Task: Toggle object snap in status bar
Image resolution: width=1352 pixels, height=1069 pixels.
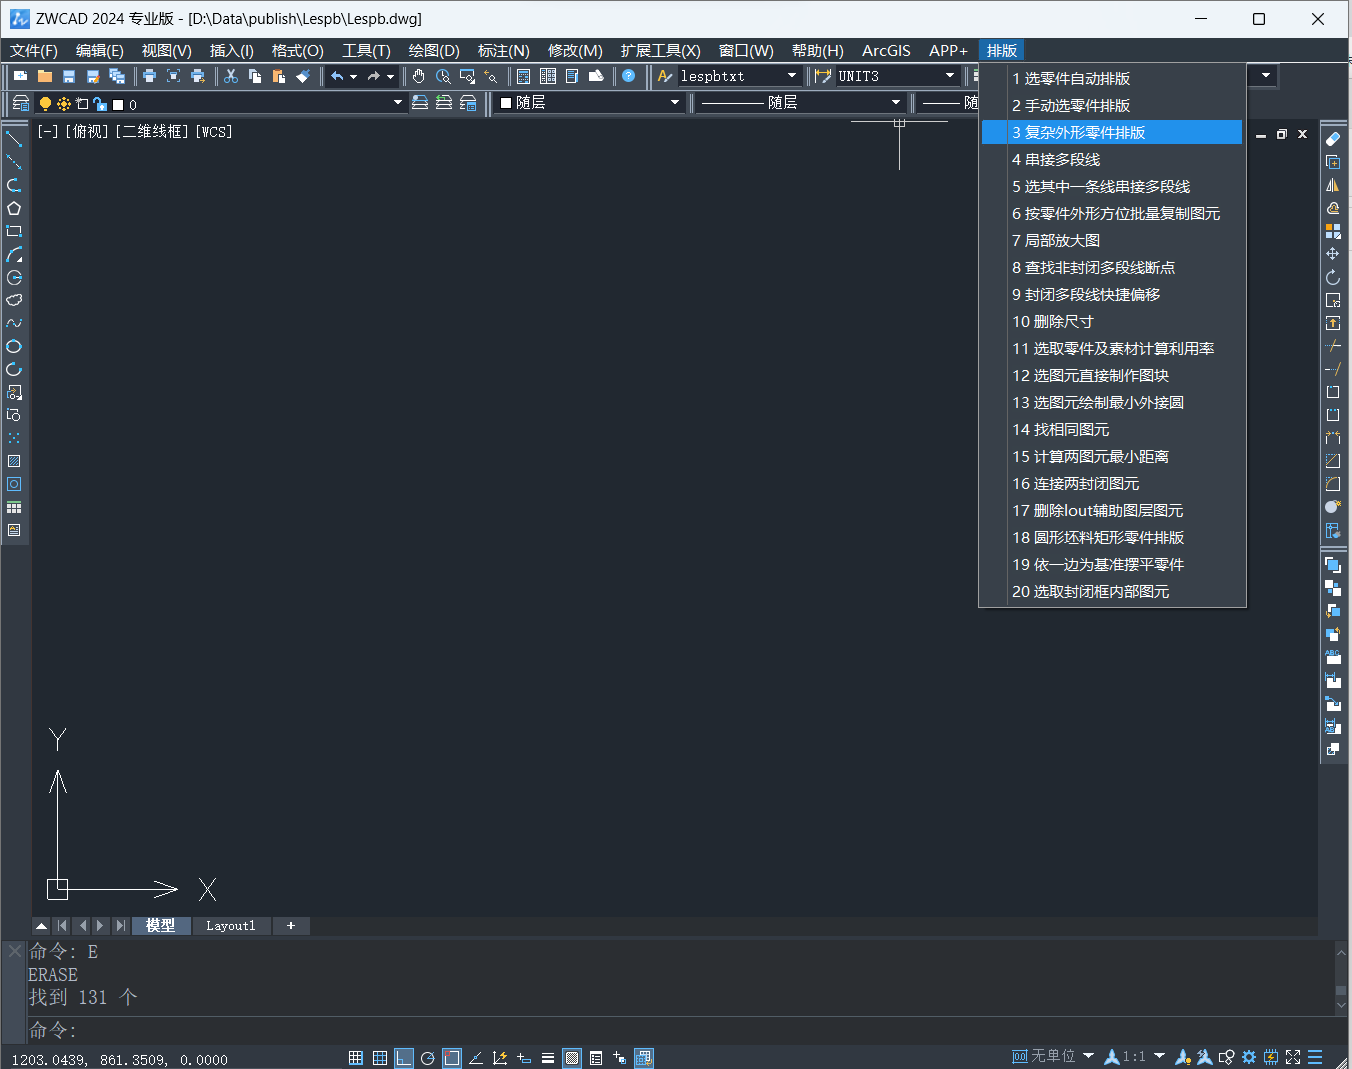Action: pos(452,1058)
